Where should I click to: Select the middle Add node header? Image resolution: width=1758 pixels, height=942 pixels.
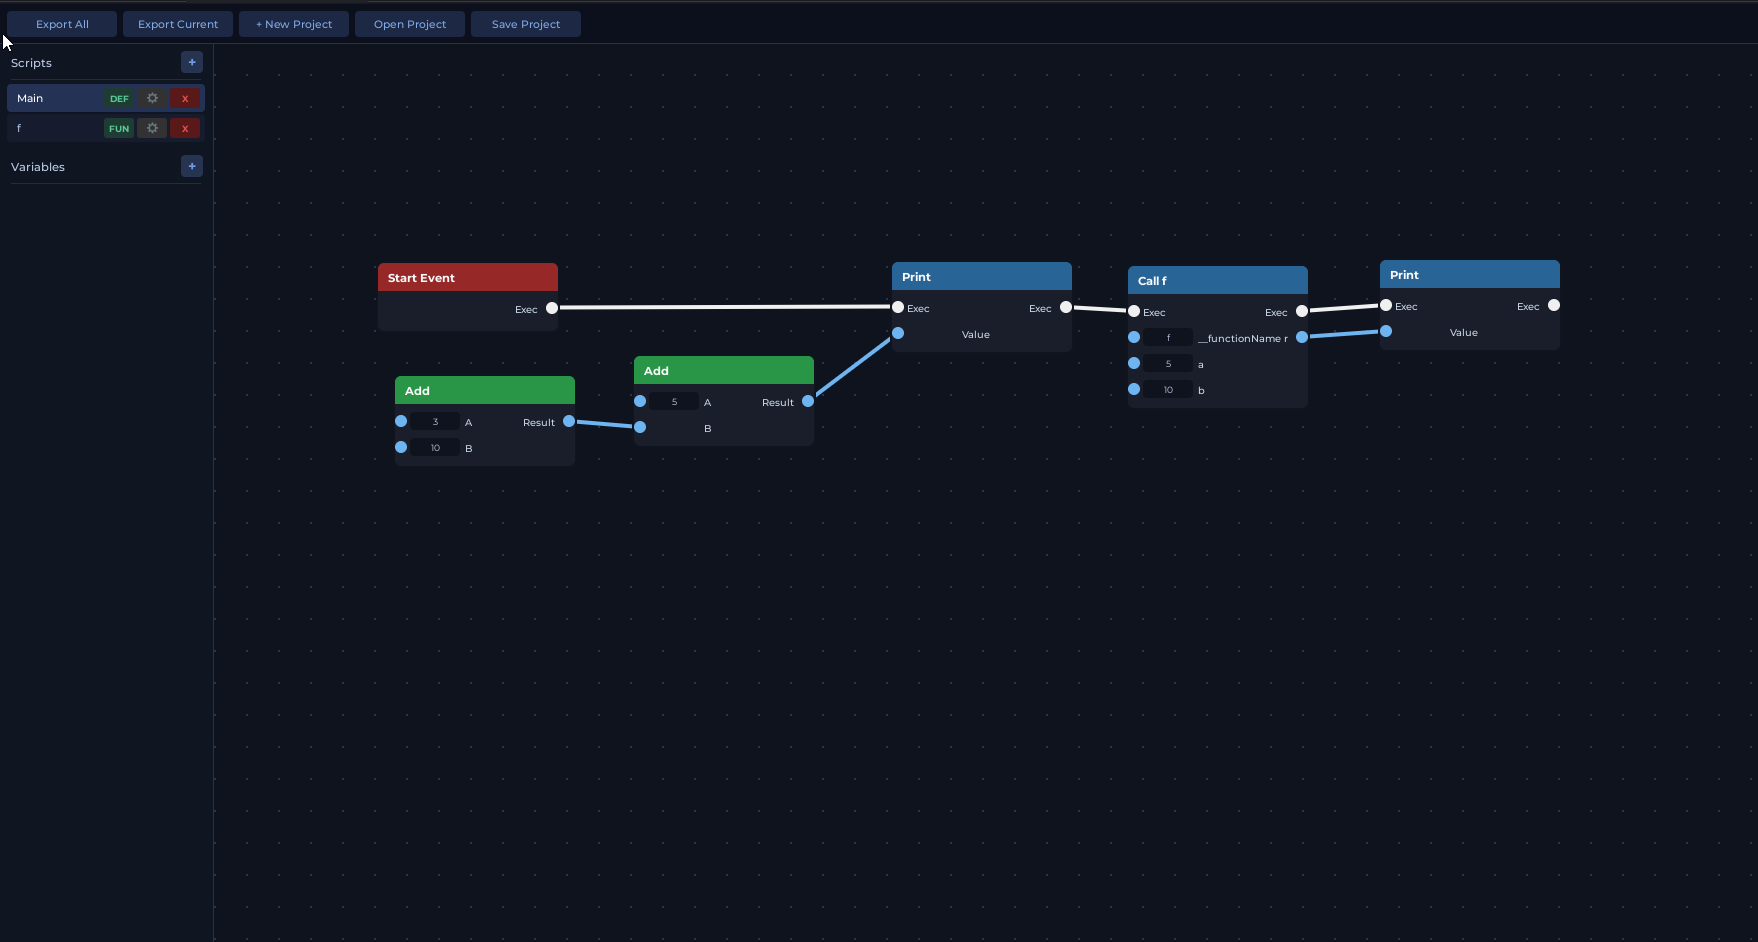click(724, 370)
